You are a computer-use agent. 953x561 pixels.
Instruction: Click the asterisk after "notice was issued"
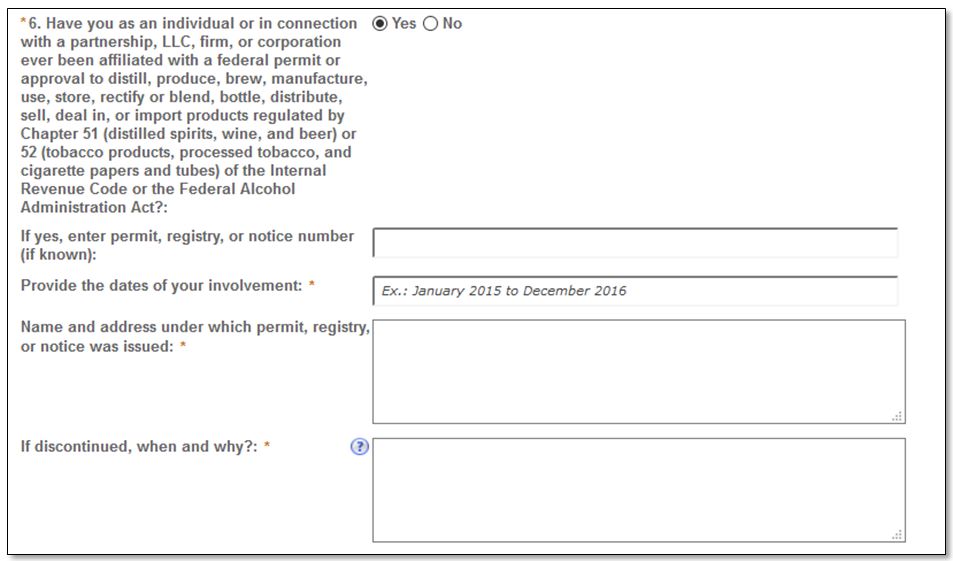pyautogui.click(x=183, y=347)
